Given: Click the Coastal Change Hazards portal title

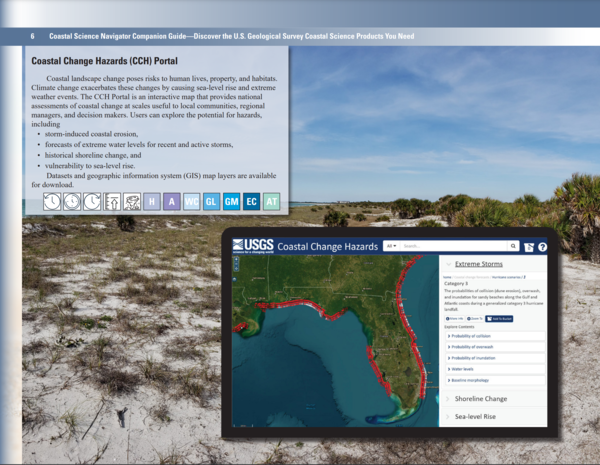Looking at the screenshot, I should (328, 246).
